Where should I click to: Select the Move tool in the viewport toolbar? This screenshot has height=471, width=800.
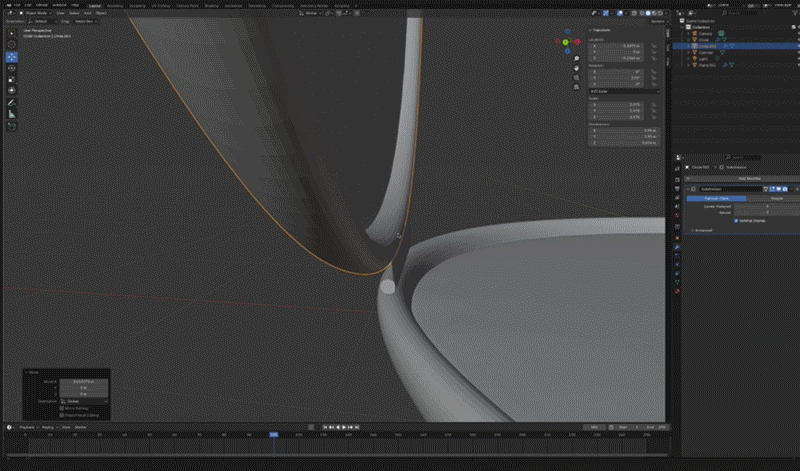(x=12, y=56)
